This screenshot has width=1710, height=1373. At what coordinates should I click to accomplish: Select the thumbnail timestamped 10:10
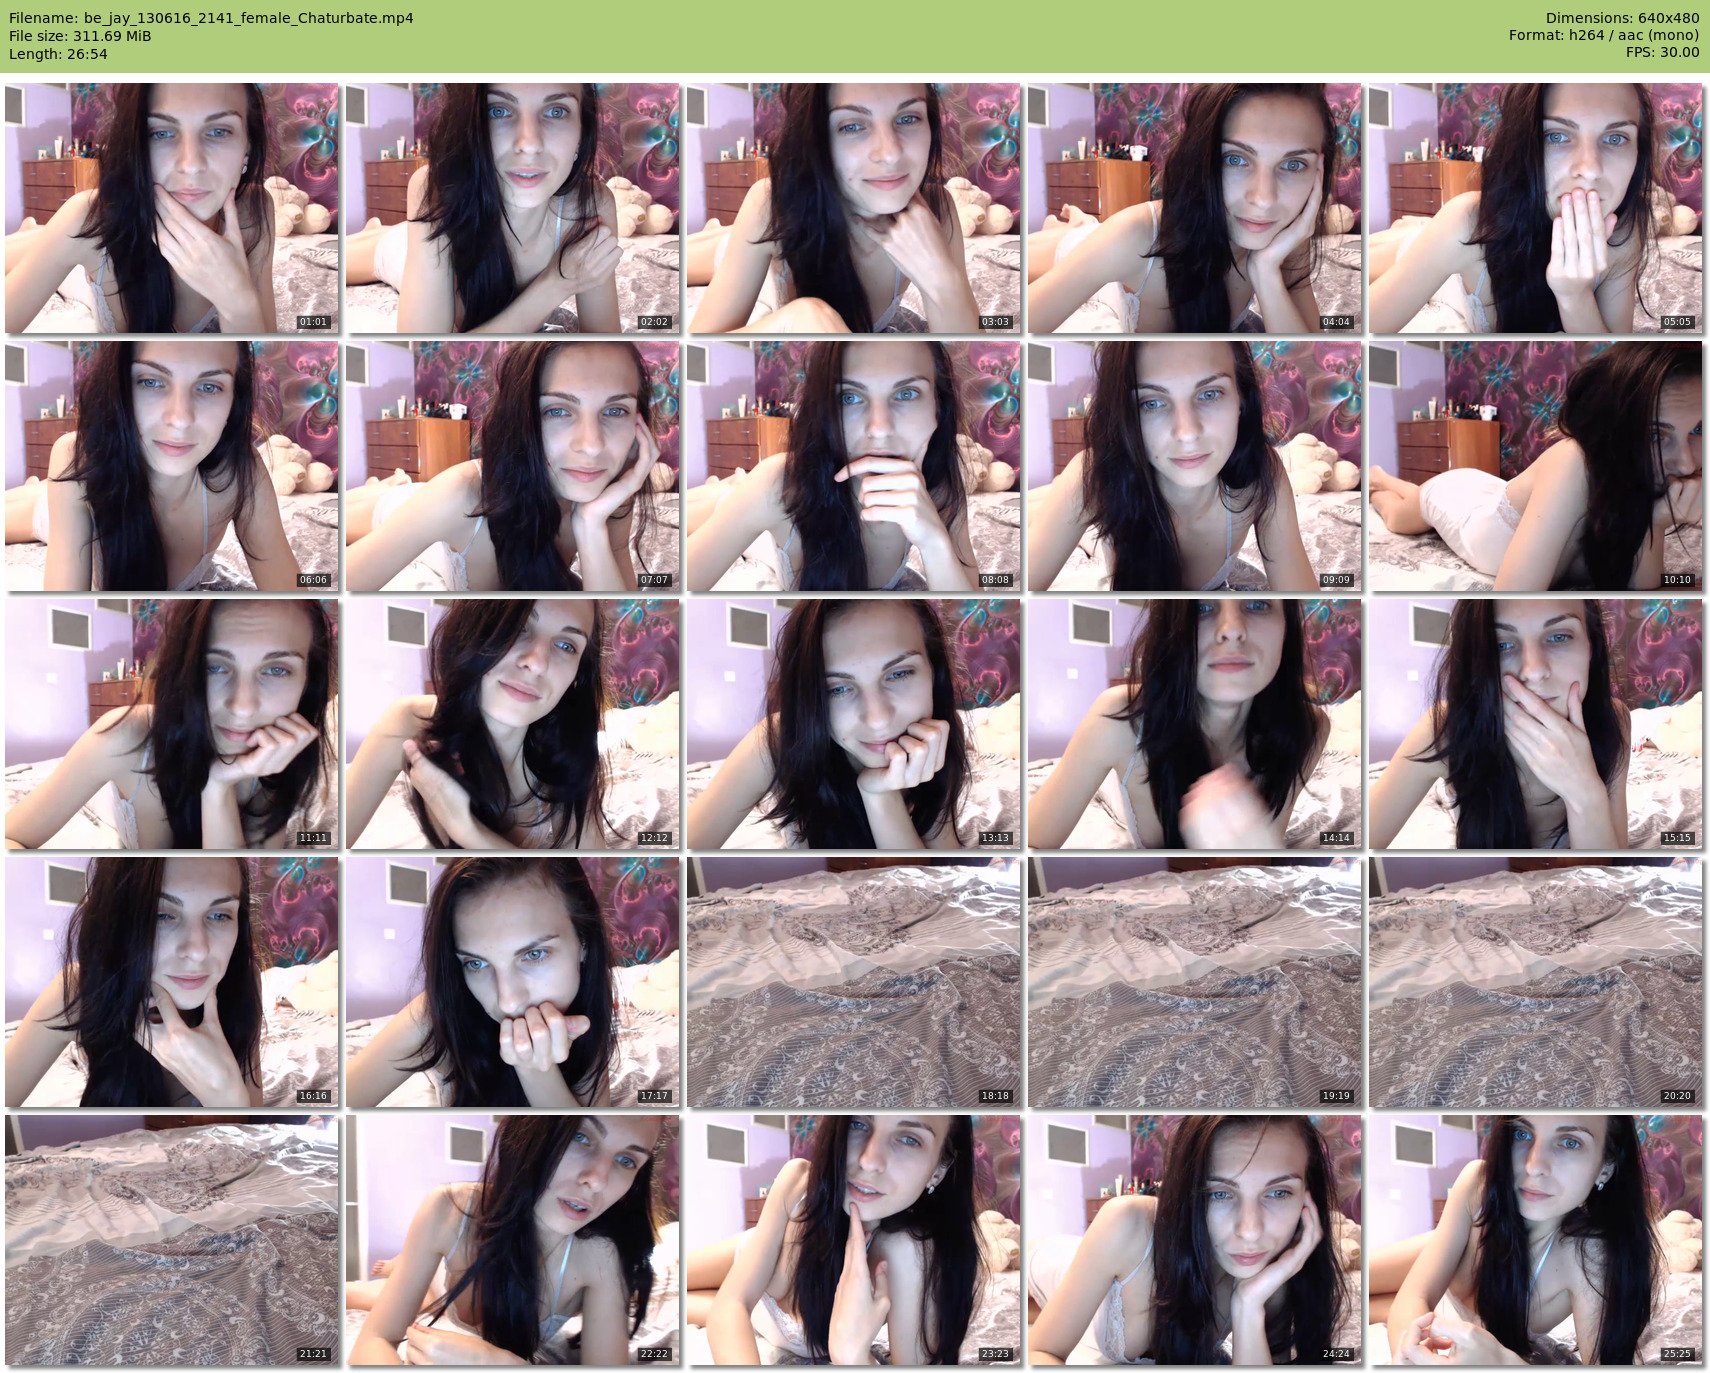[1535, 466]
